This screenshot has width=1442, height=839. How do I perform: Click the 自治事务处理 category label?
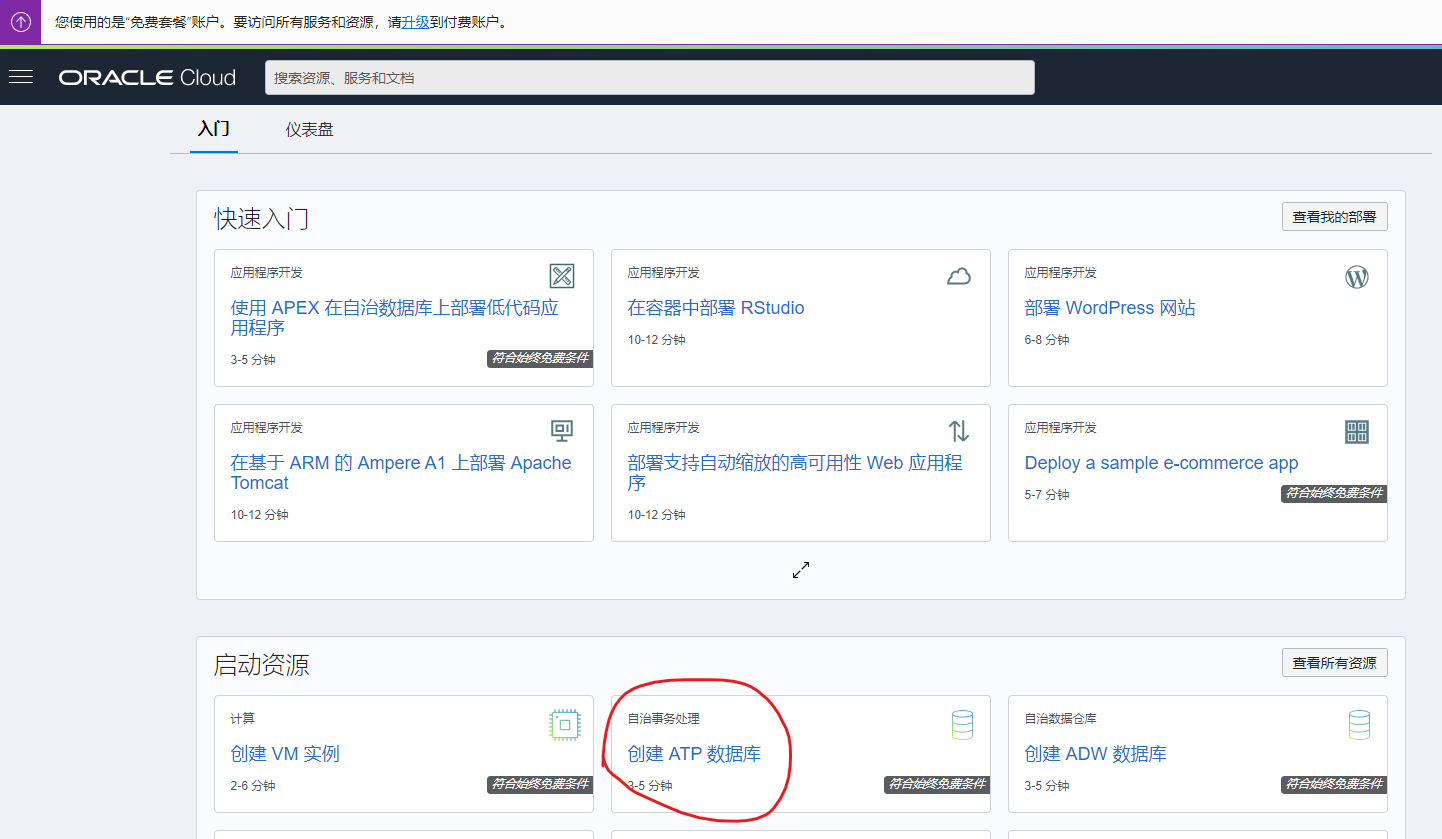pos(663,719)
